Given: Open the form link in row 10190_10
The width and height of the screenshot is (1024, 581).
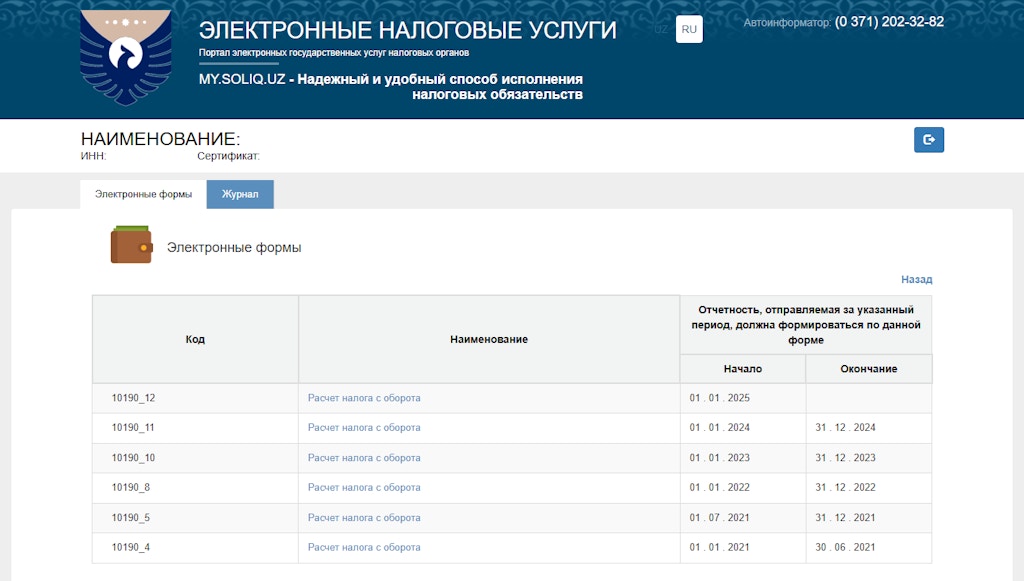Looking at the screenshot, I should click(x=364, y=458).
